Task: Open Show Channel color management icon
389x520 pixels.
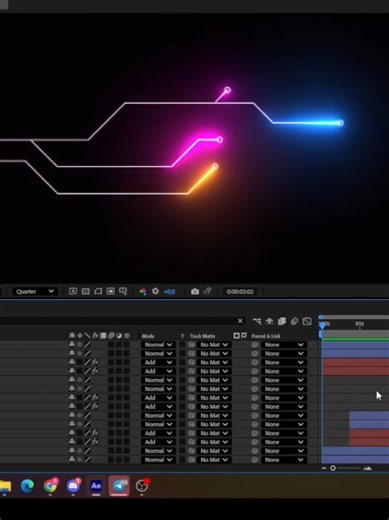Action: [x=143, y=291]
